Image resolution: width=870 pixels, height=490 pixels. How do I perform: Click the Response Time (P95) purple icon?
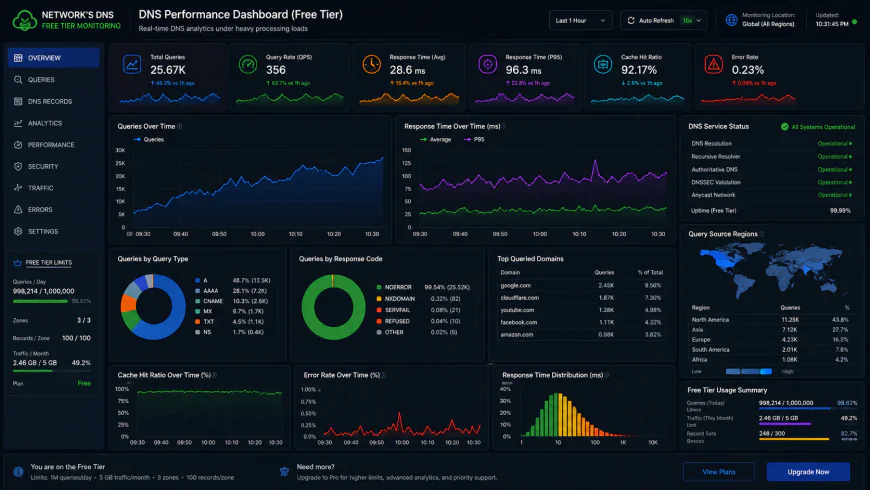(x=488, y=64)
